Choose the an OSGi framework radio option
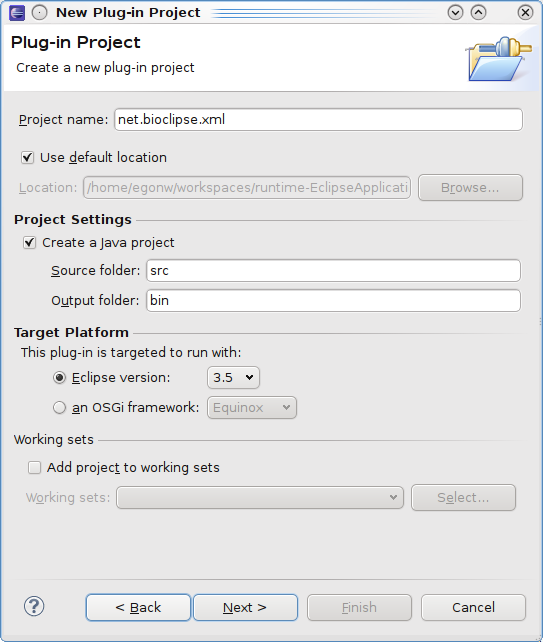 (x=59, y=407)
